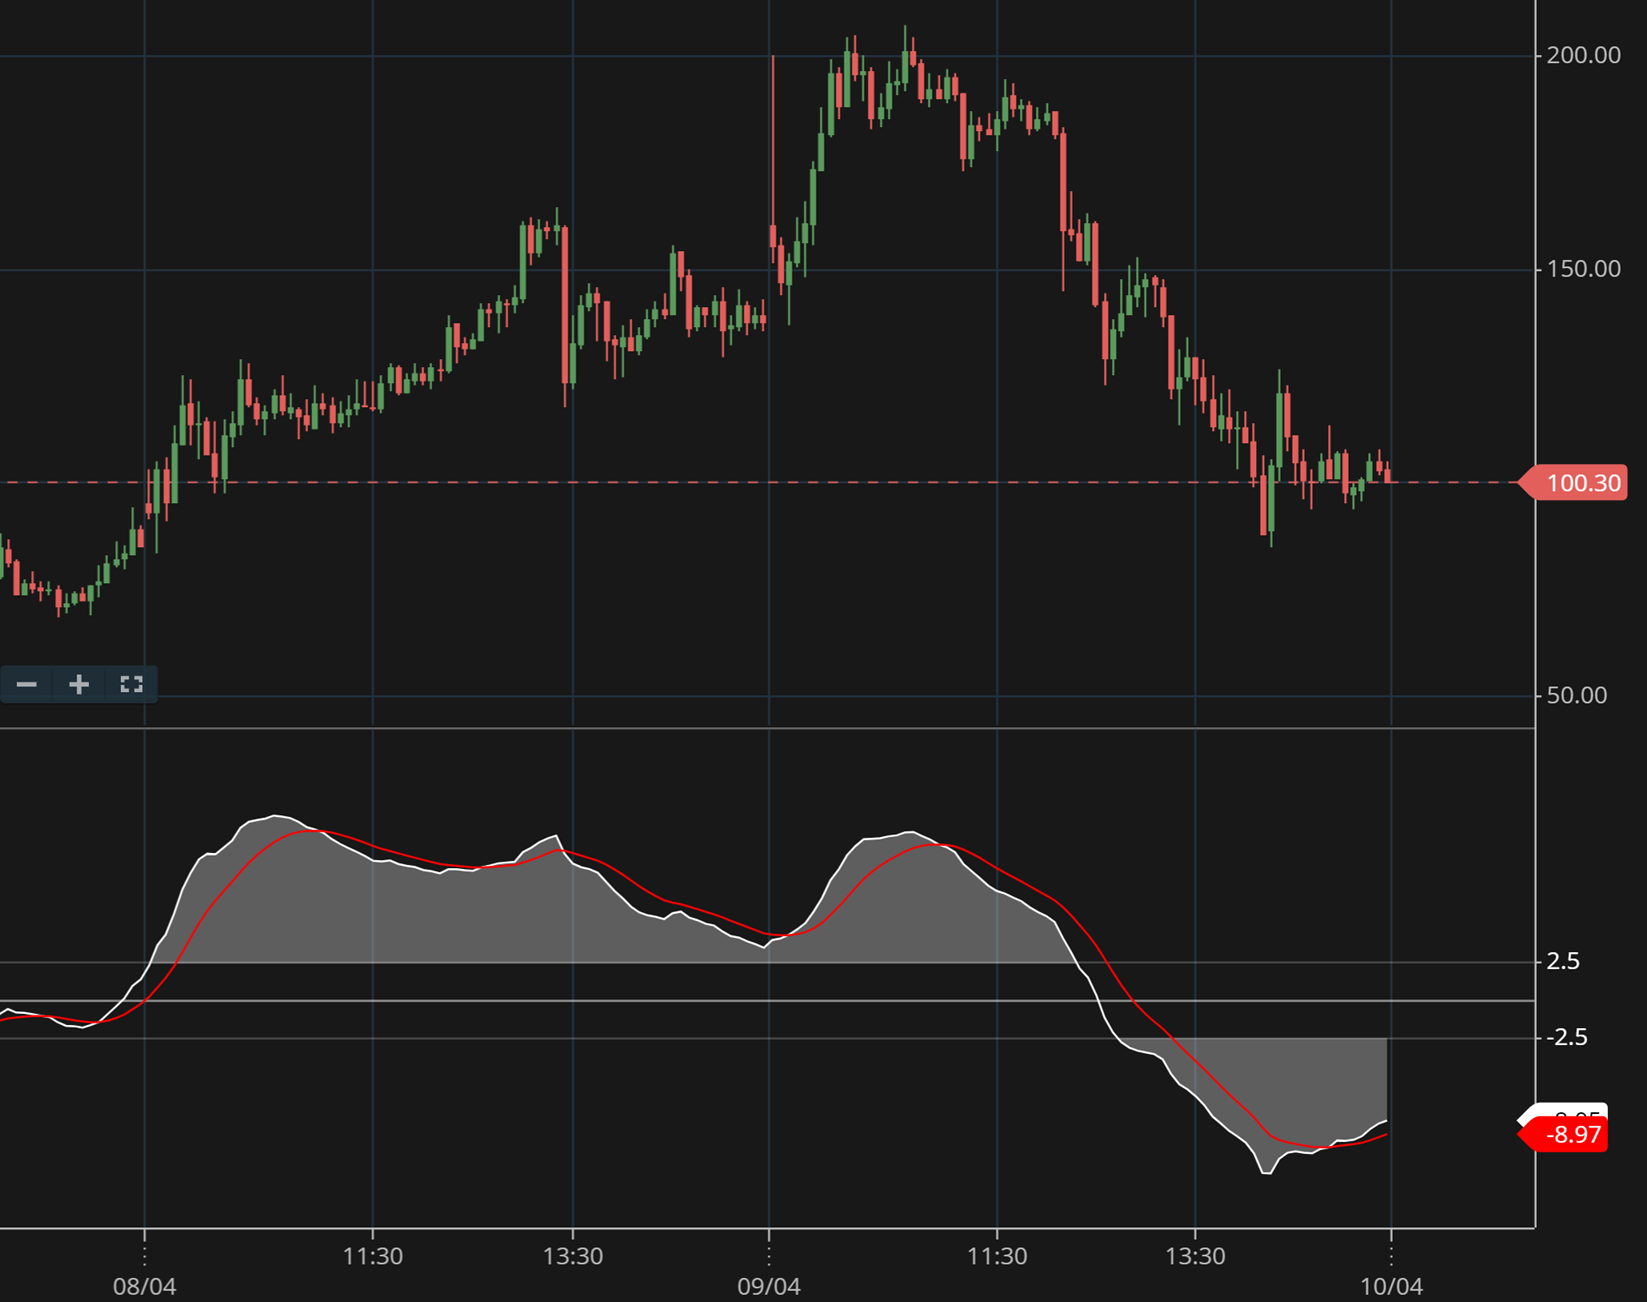Select the 08/04 date marker

tap(144, 1286)
